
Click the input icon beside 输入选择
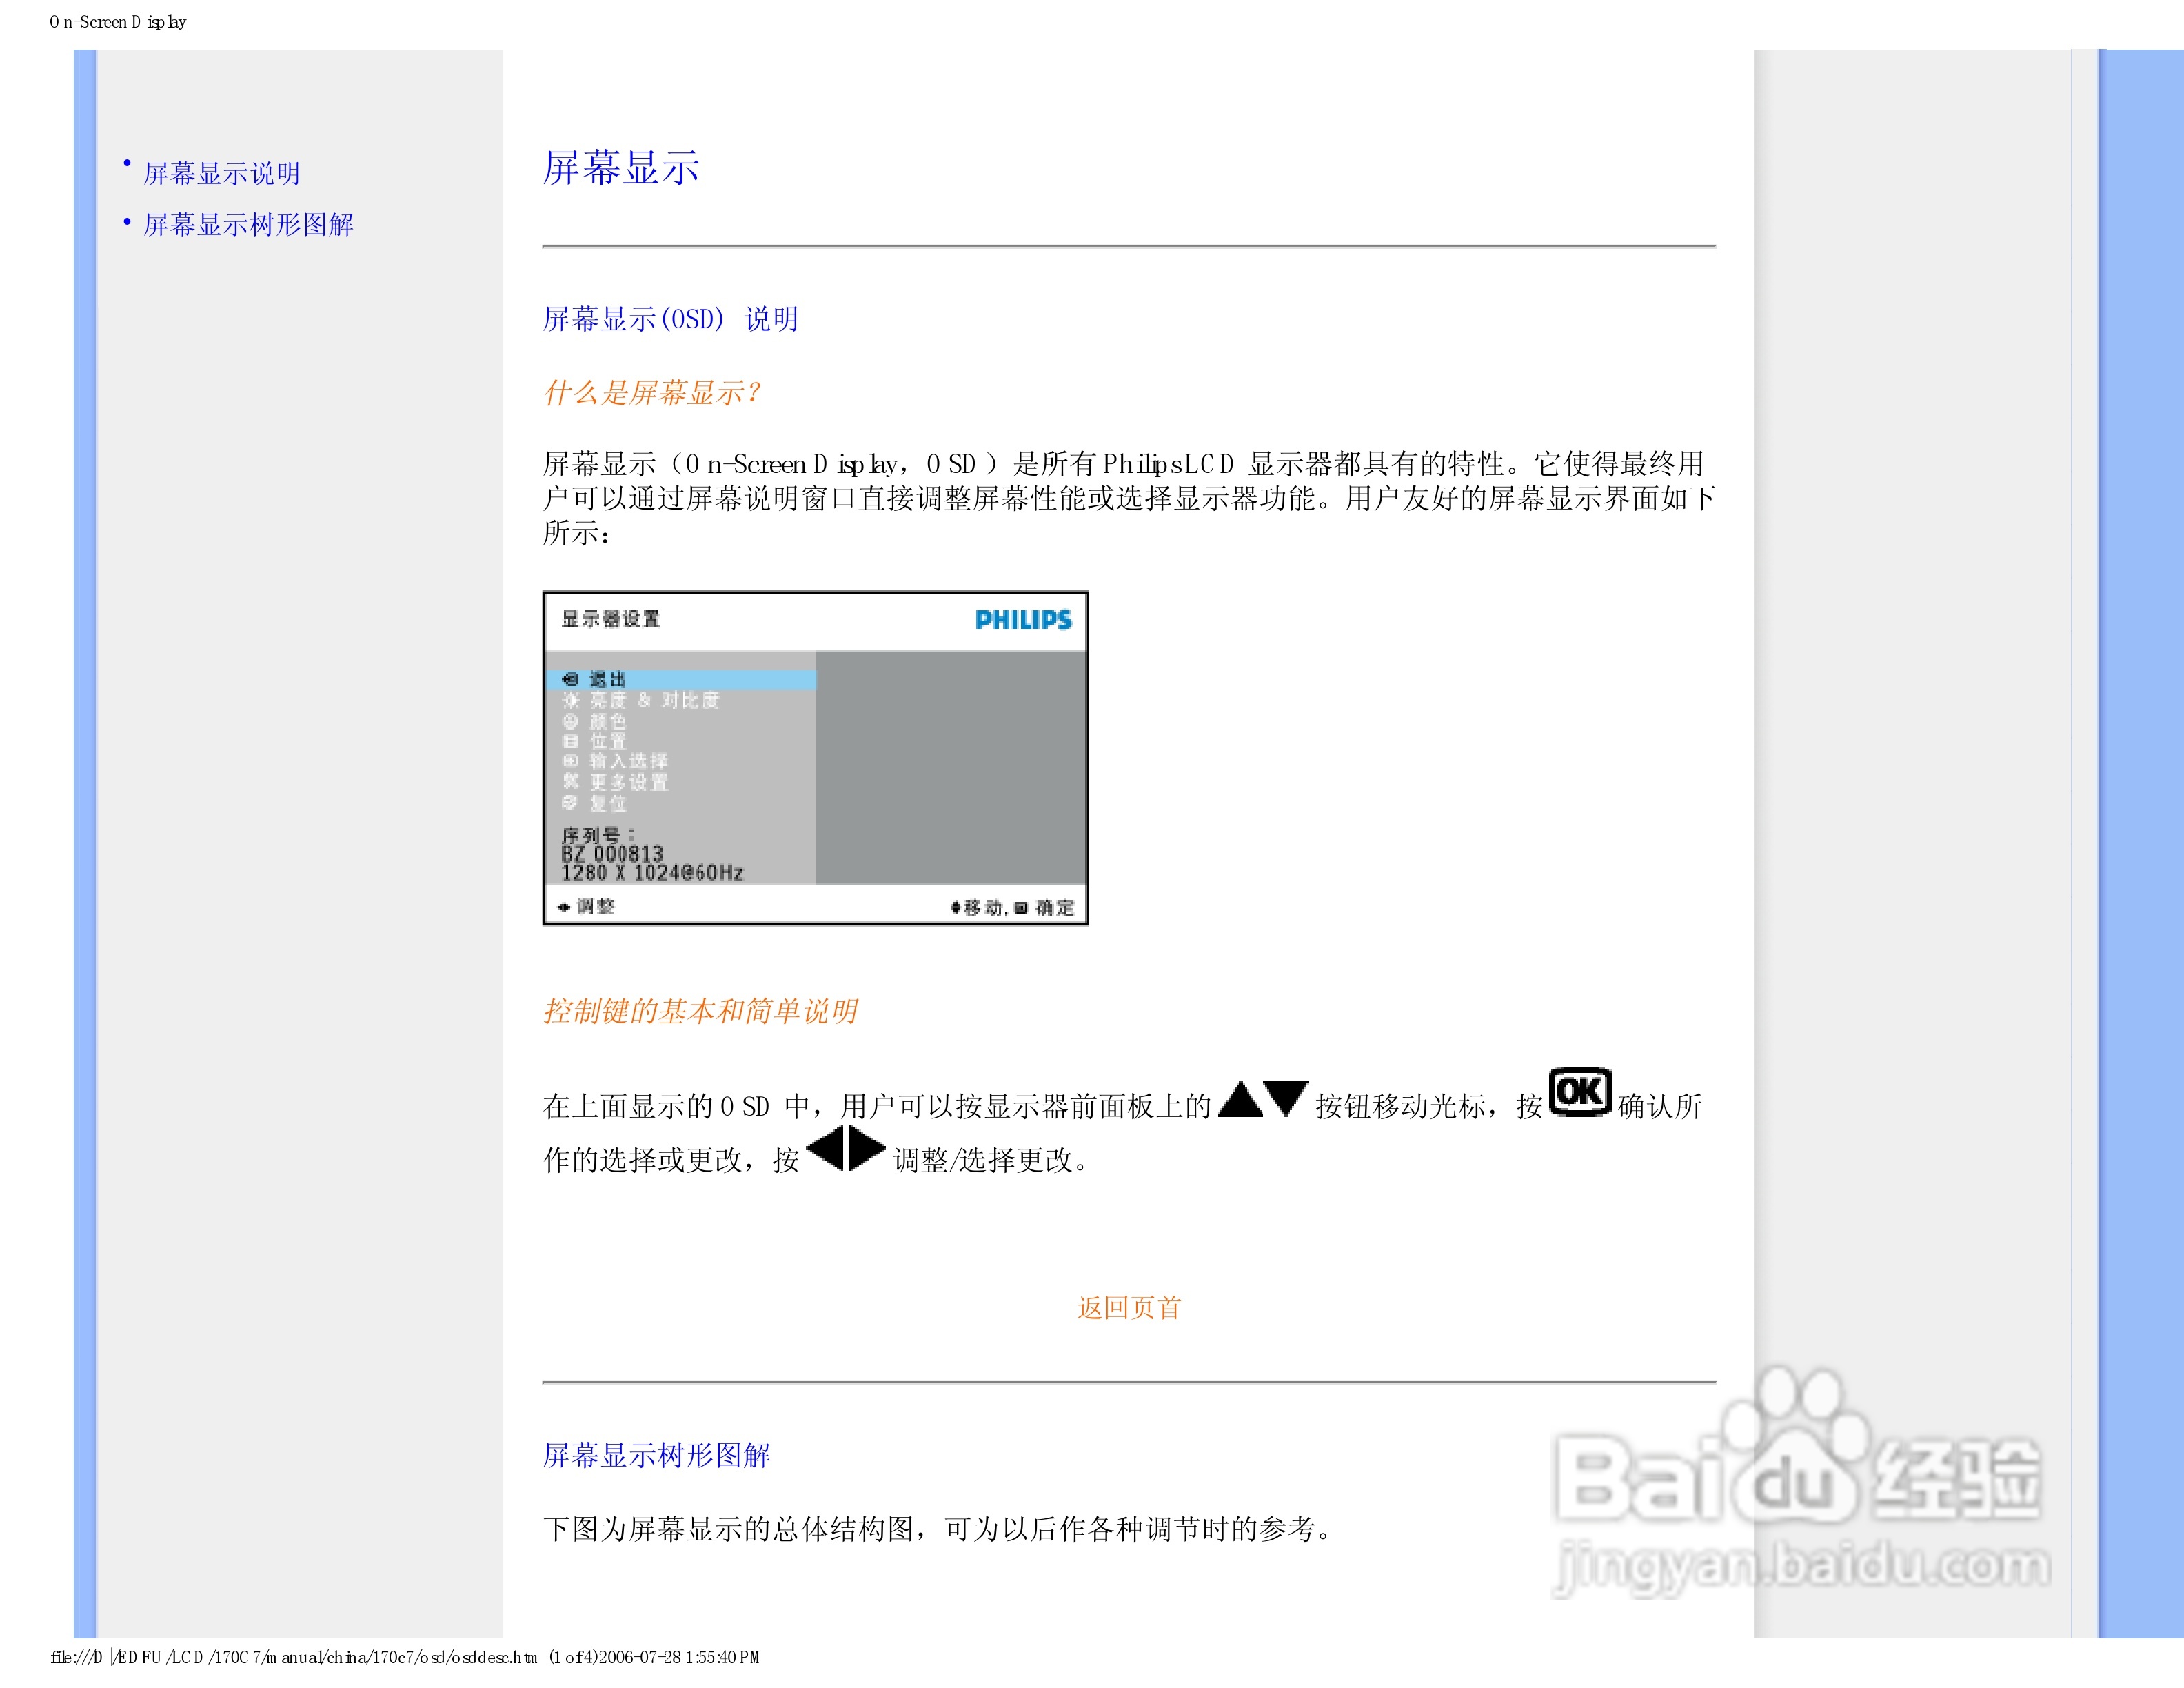(570, 761)
